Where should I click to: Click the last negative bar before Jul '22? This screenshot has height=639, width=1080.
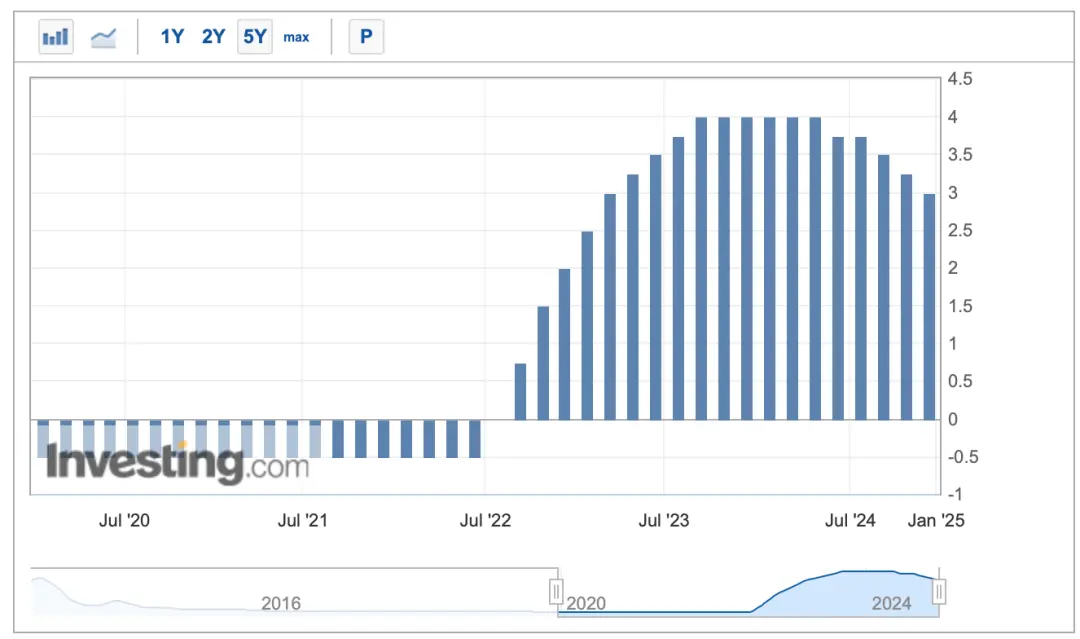(x=475, y=439)
